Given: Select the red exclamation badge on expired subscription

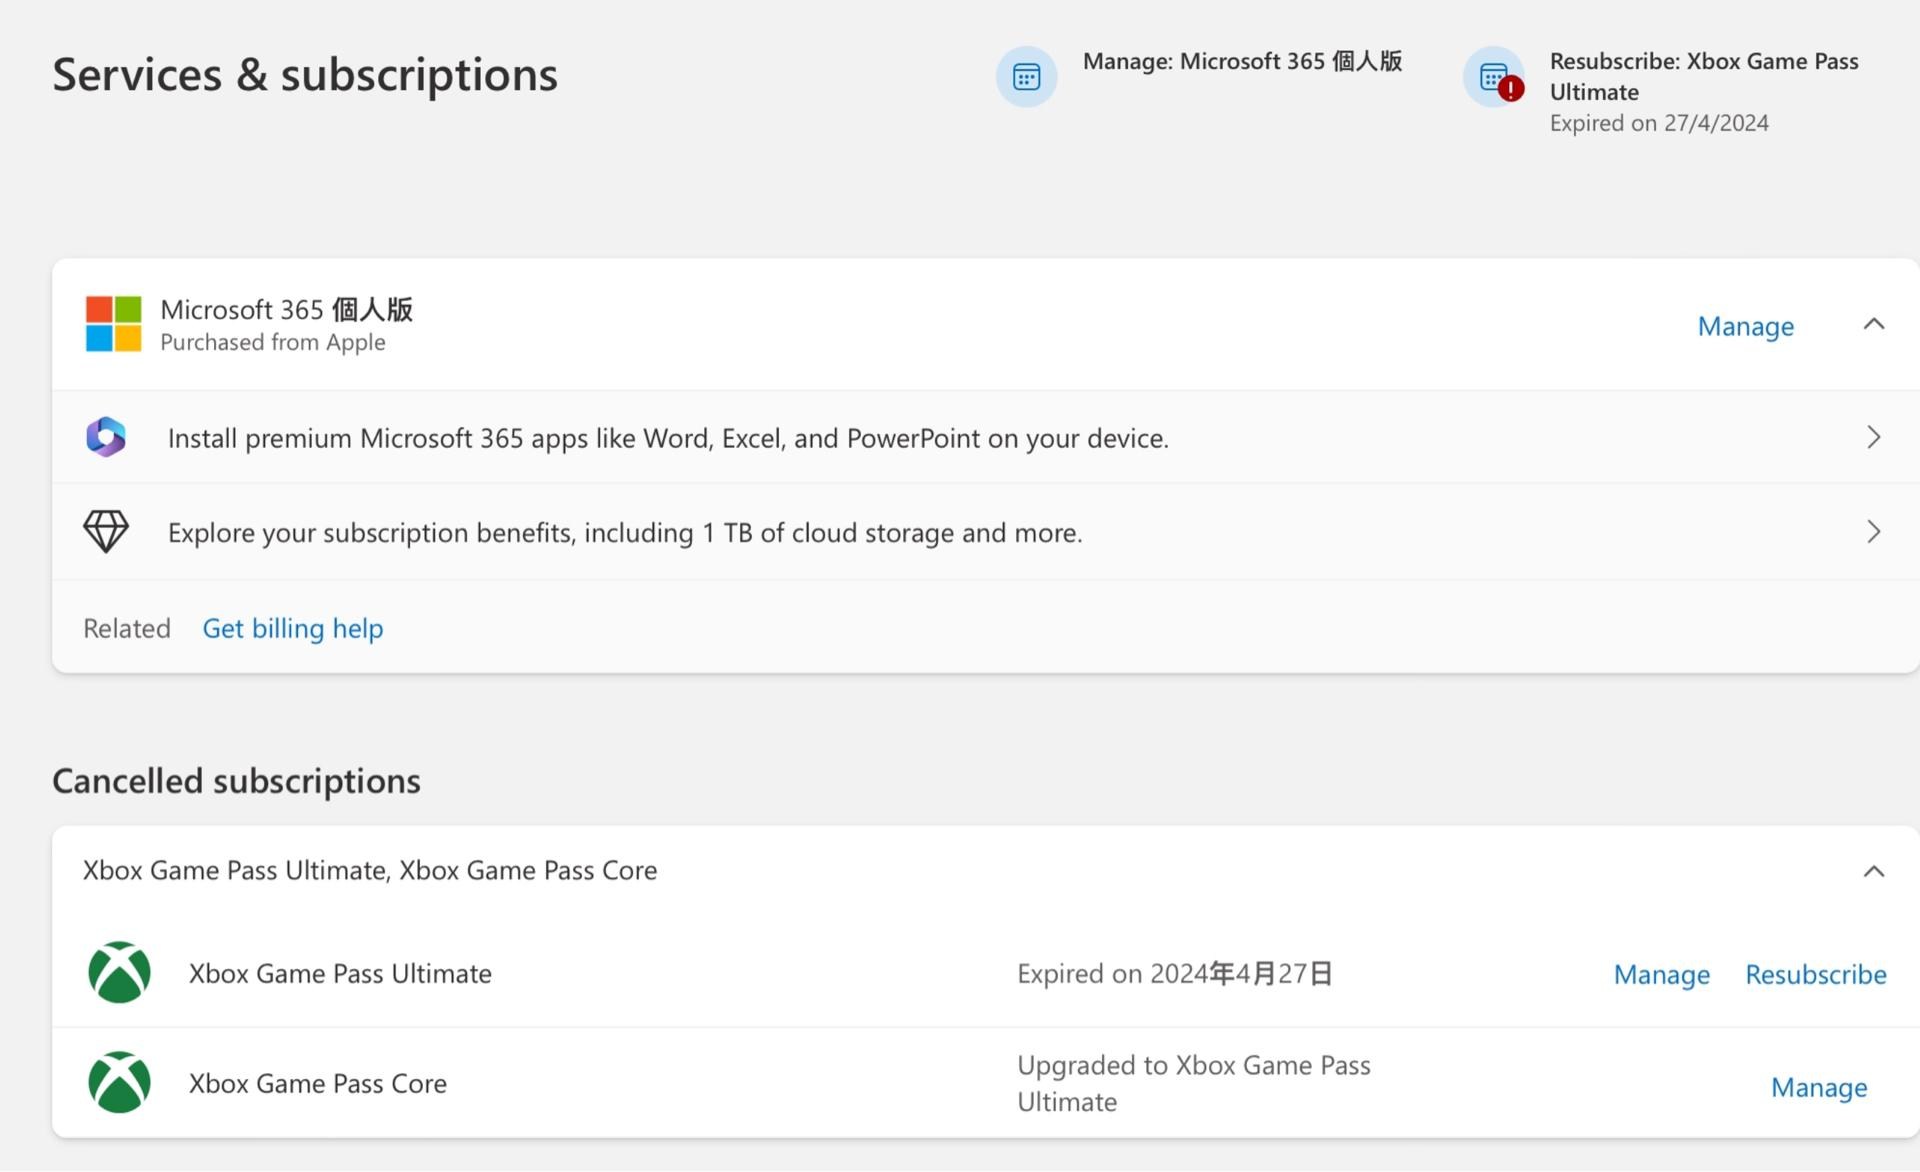Looking at the screenshot, I should [x=1510, y=89].
